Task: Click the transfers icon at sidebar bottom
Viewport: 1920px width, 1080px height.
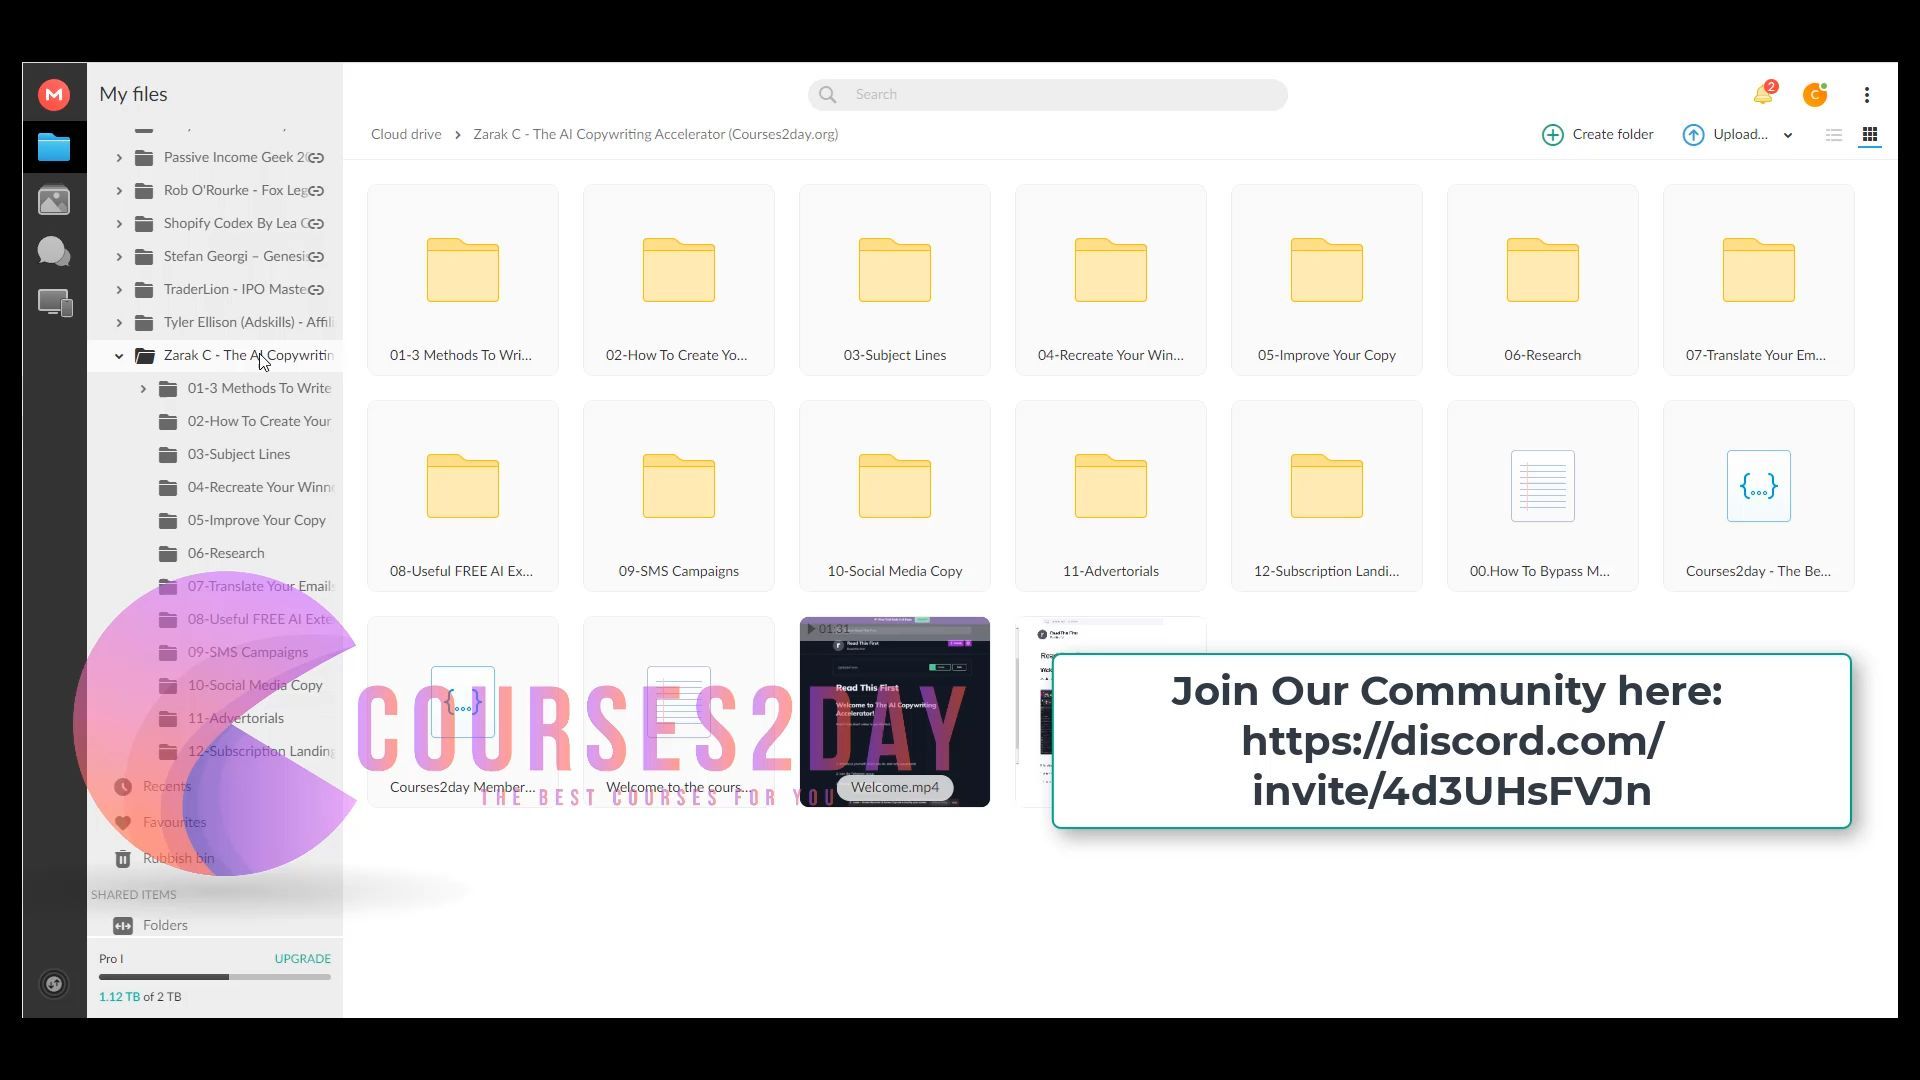Action: tap(54, 984)
